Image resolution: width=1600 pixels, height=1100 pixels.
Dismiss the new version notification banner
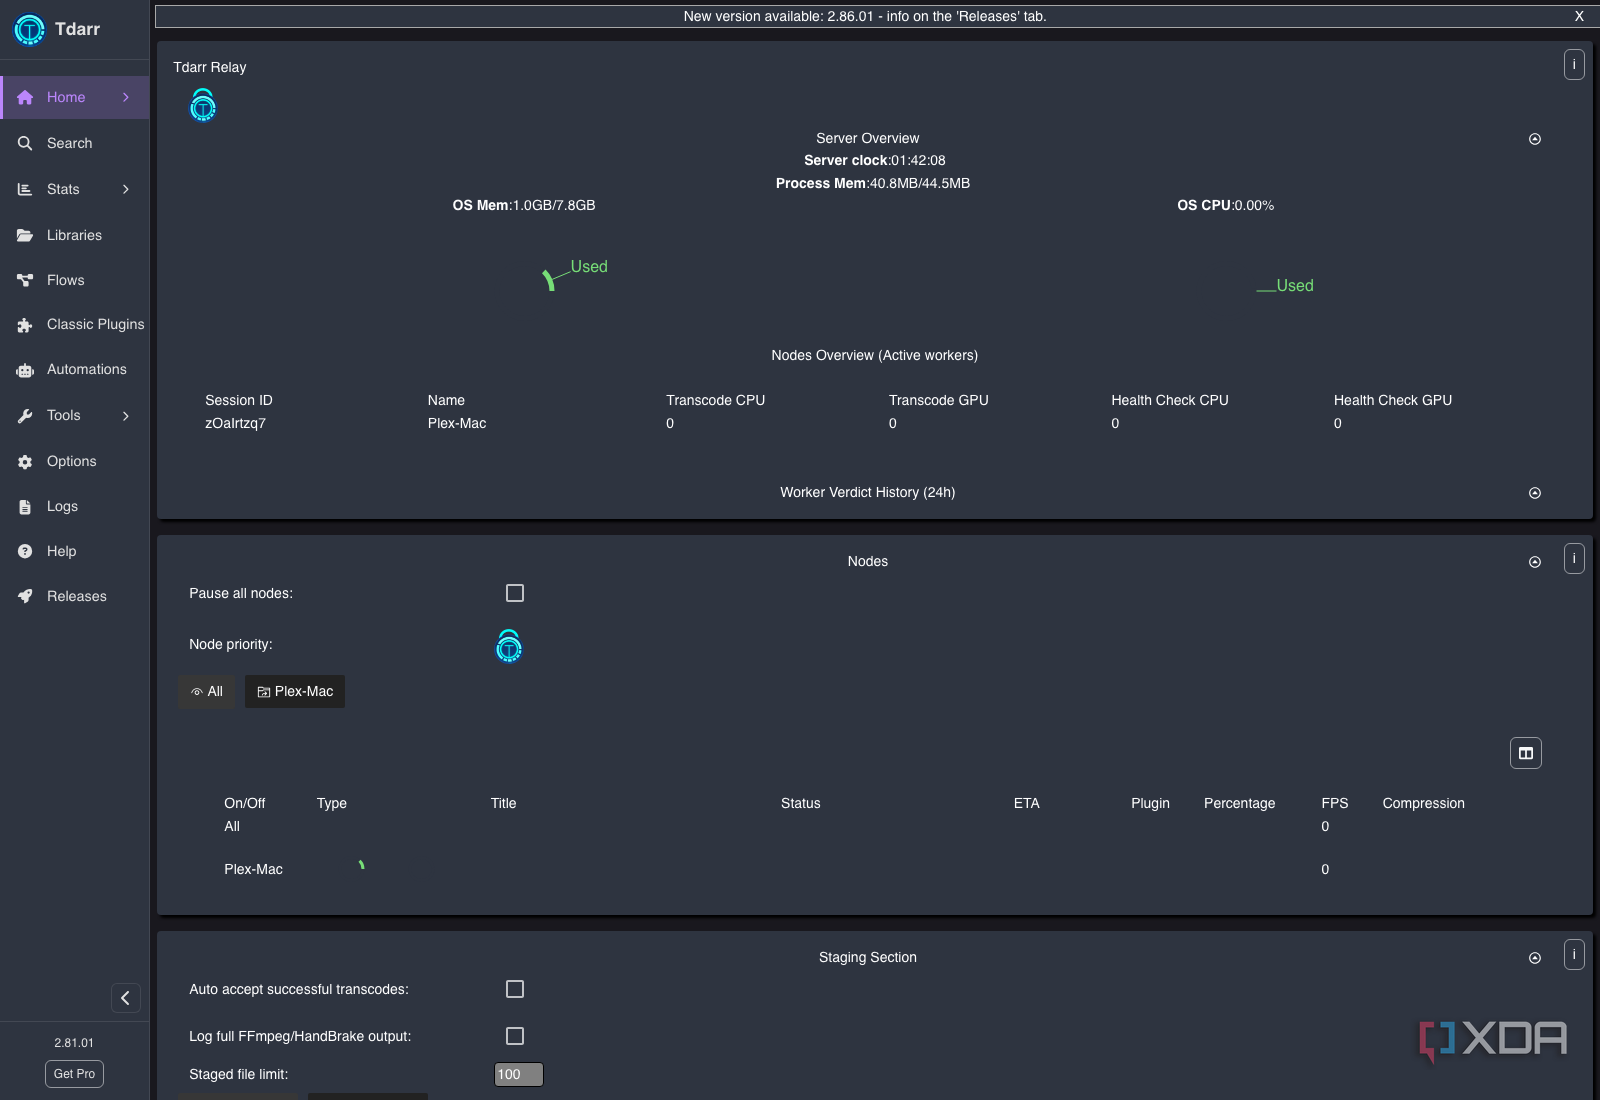[x=1579, y=16]
